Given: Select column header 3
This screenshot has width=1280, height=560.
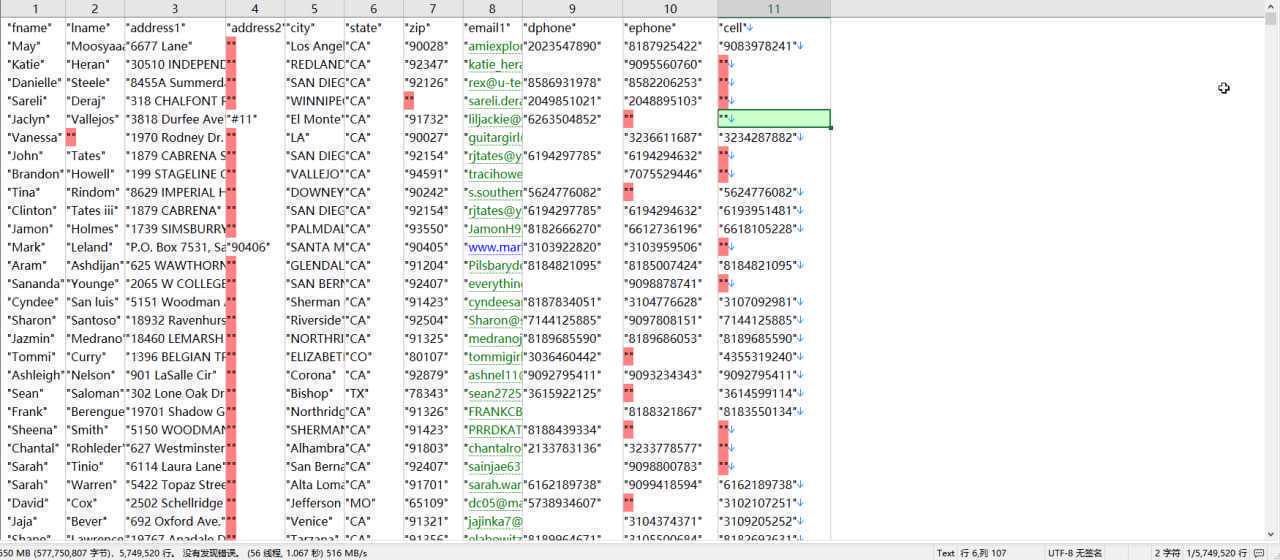Looking at the screenshot, I should (175, 9).
